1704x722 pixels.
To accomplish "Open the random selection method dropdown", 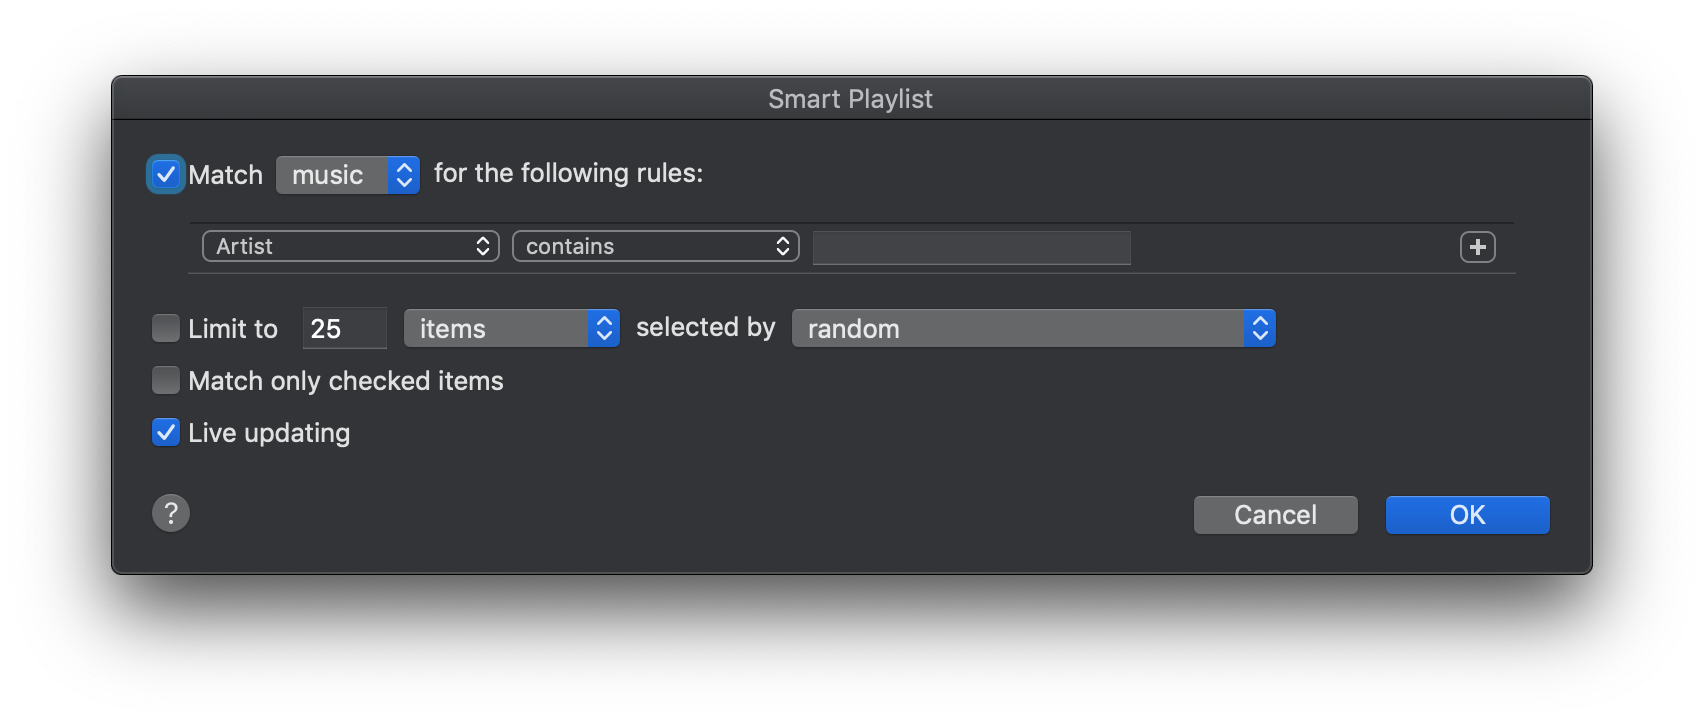I will point(1033,328).
